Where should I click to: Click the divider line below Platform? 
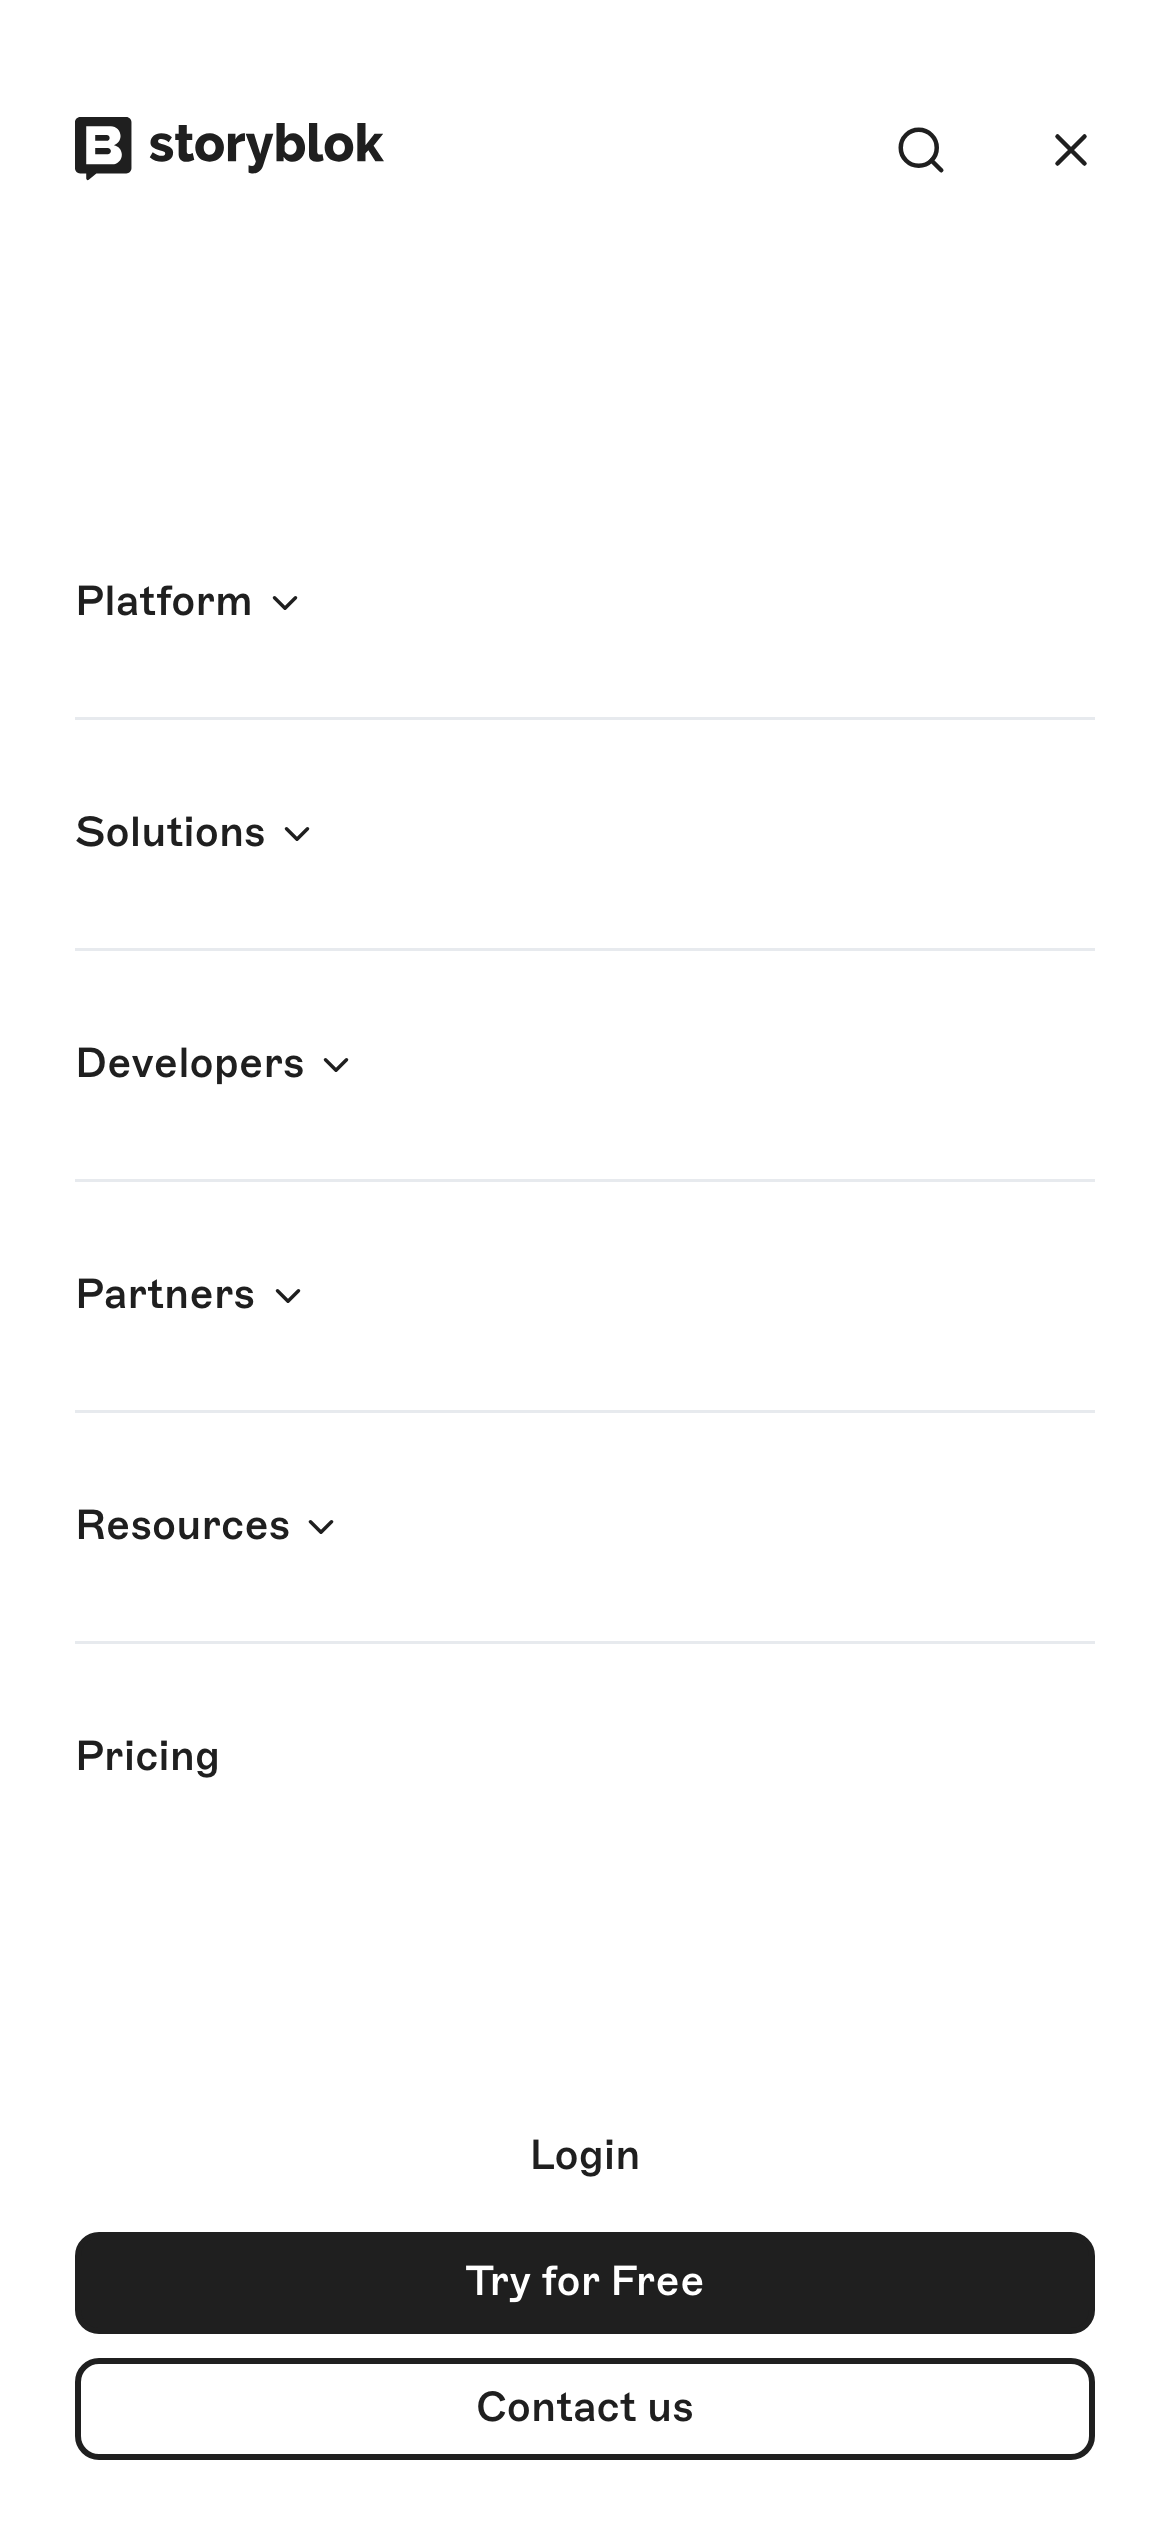pyautogui.click(x=585, y=718)
